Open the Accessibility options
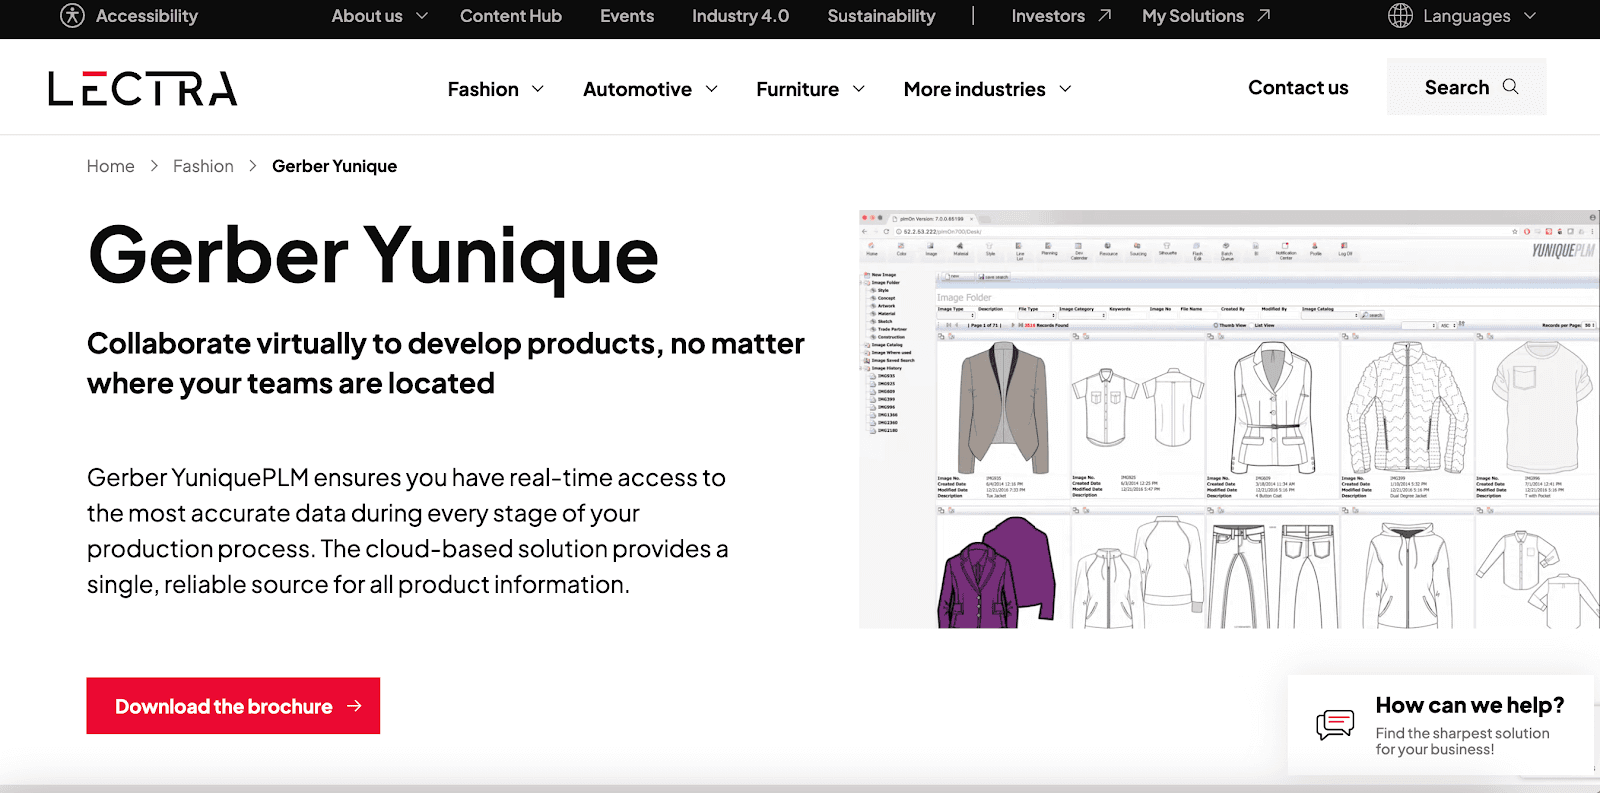 tap(129, 16)
